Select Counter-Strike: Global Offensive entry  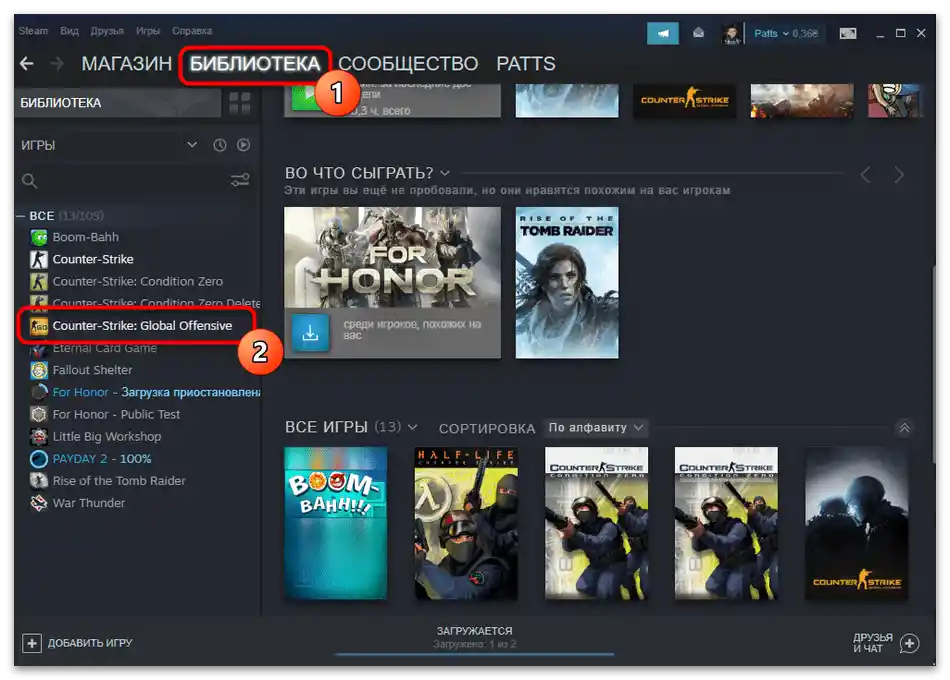142,326
